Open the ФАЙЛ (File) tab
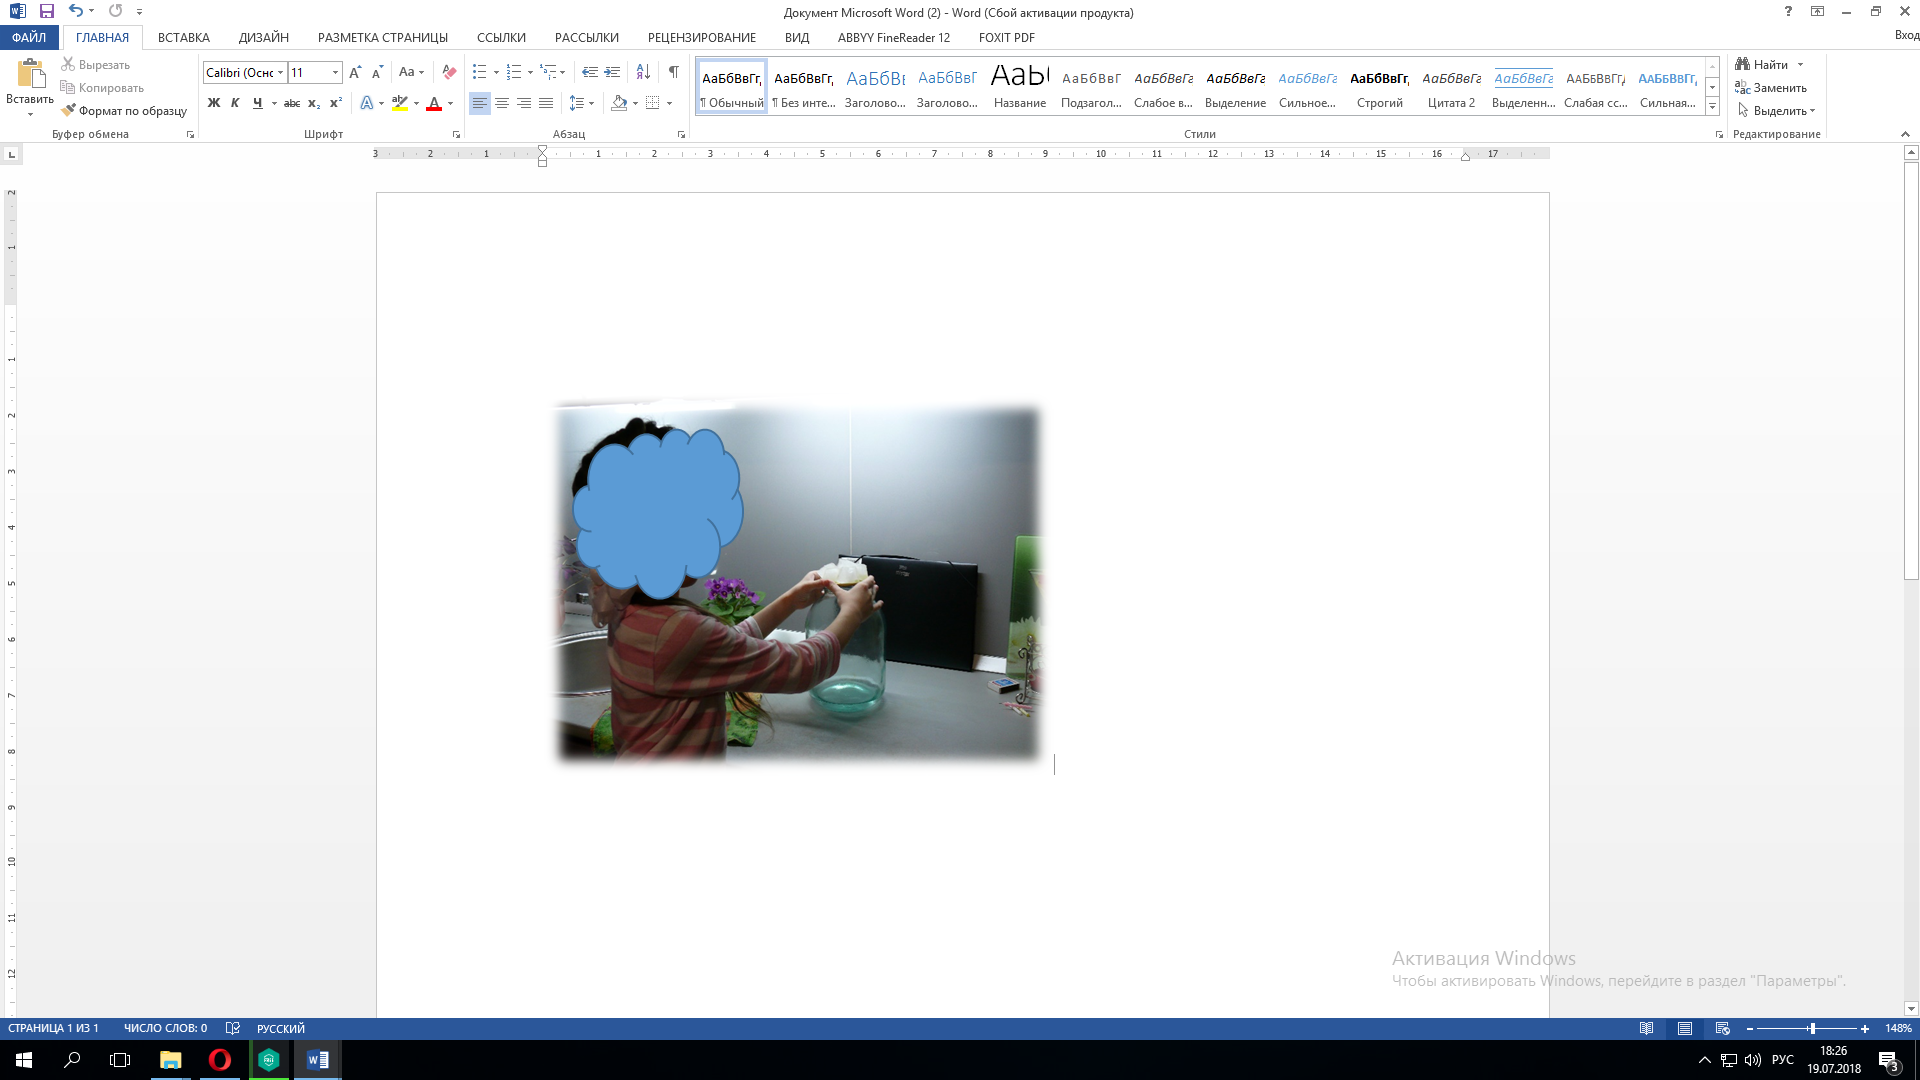Viewport: 1920px width, 1080px height. click(29, 37)
